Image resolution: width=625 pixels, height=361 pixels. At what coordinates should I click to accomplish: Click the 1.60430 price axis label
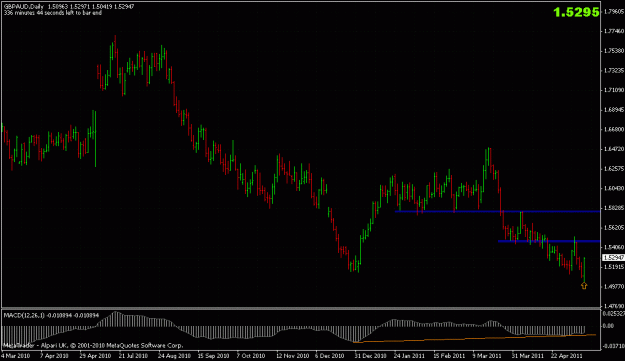point(613,188)
